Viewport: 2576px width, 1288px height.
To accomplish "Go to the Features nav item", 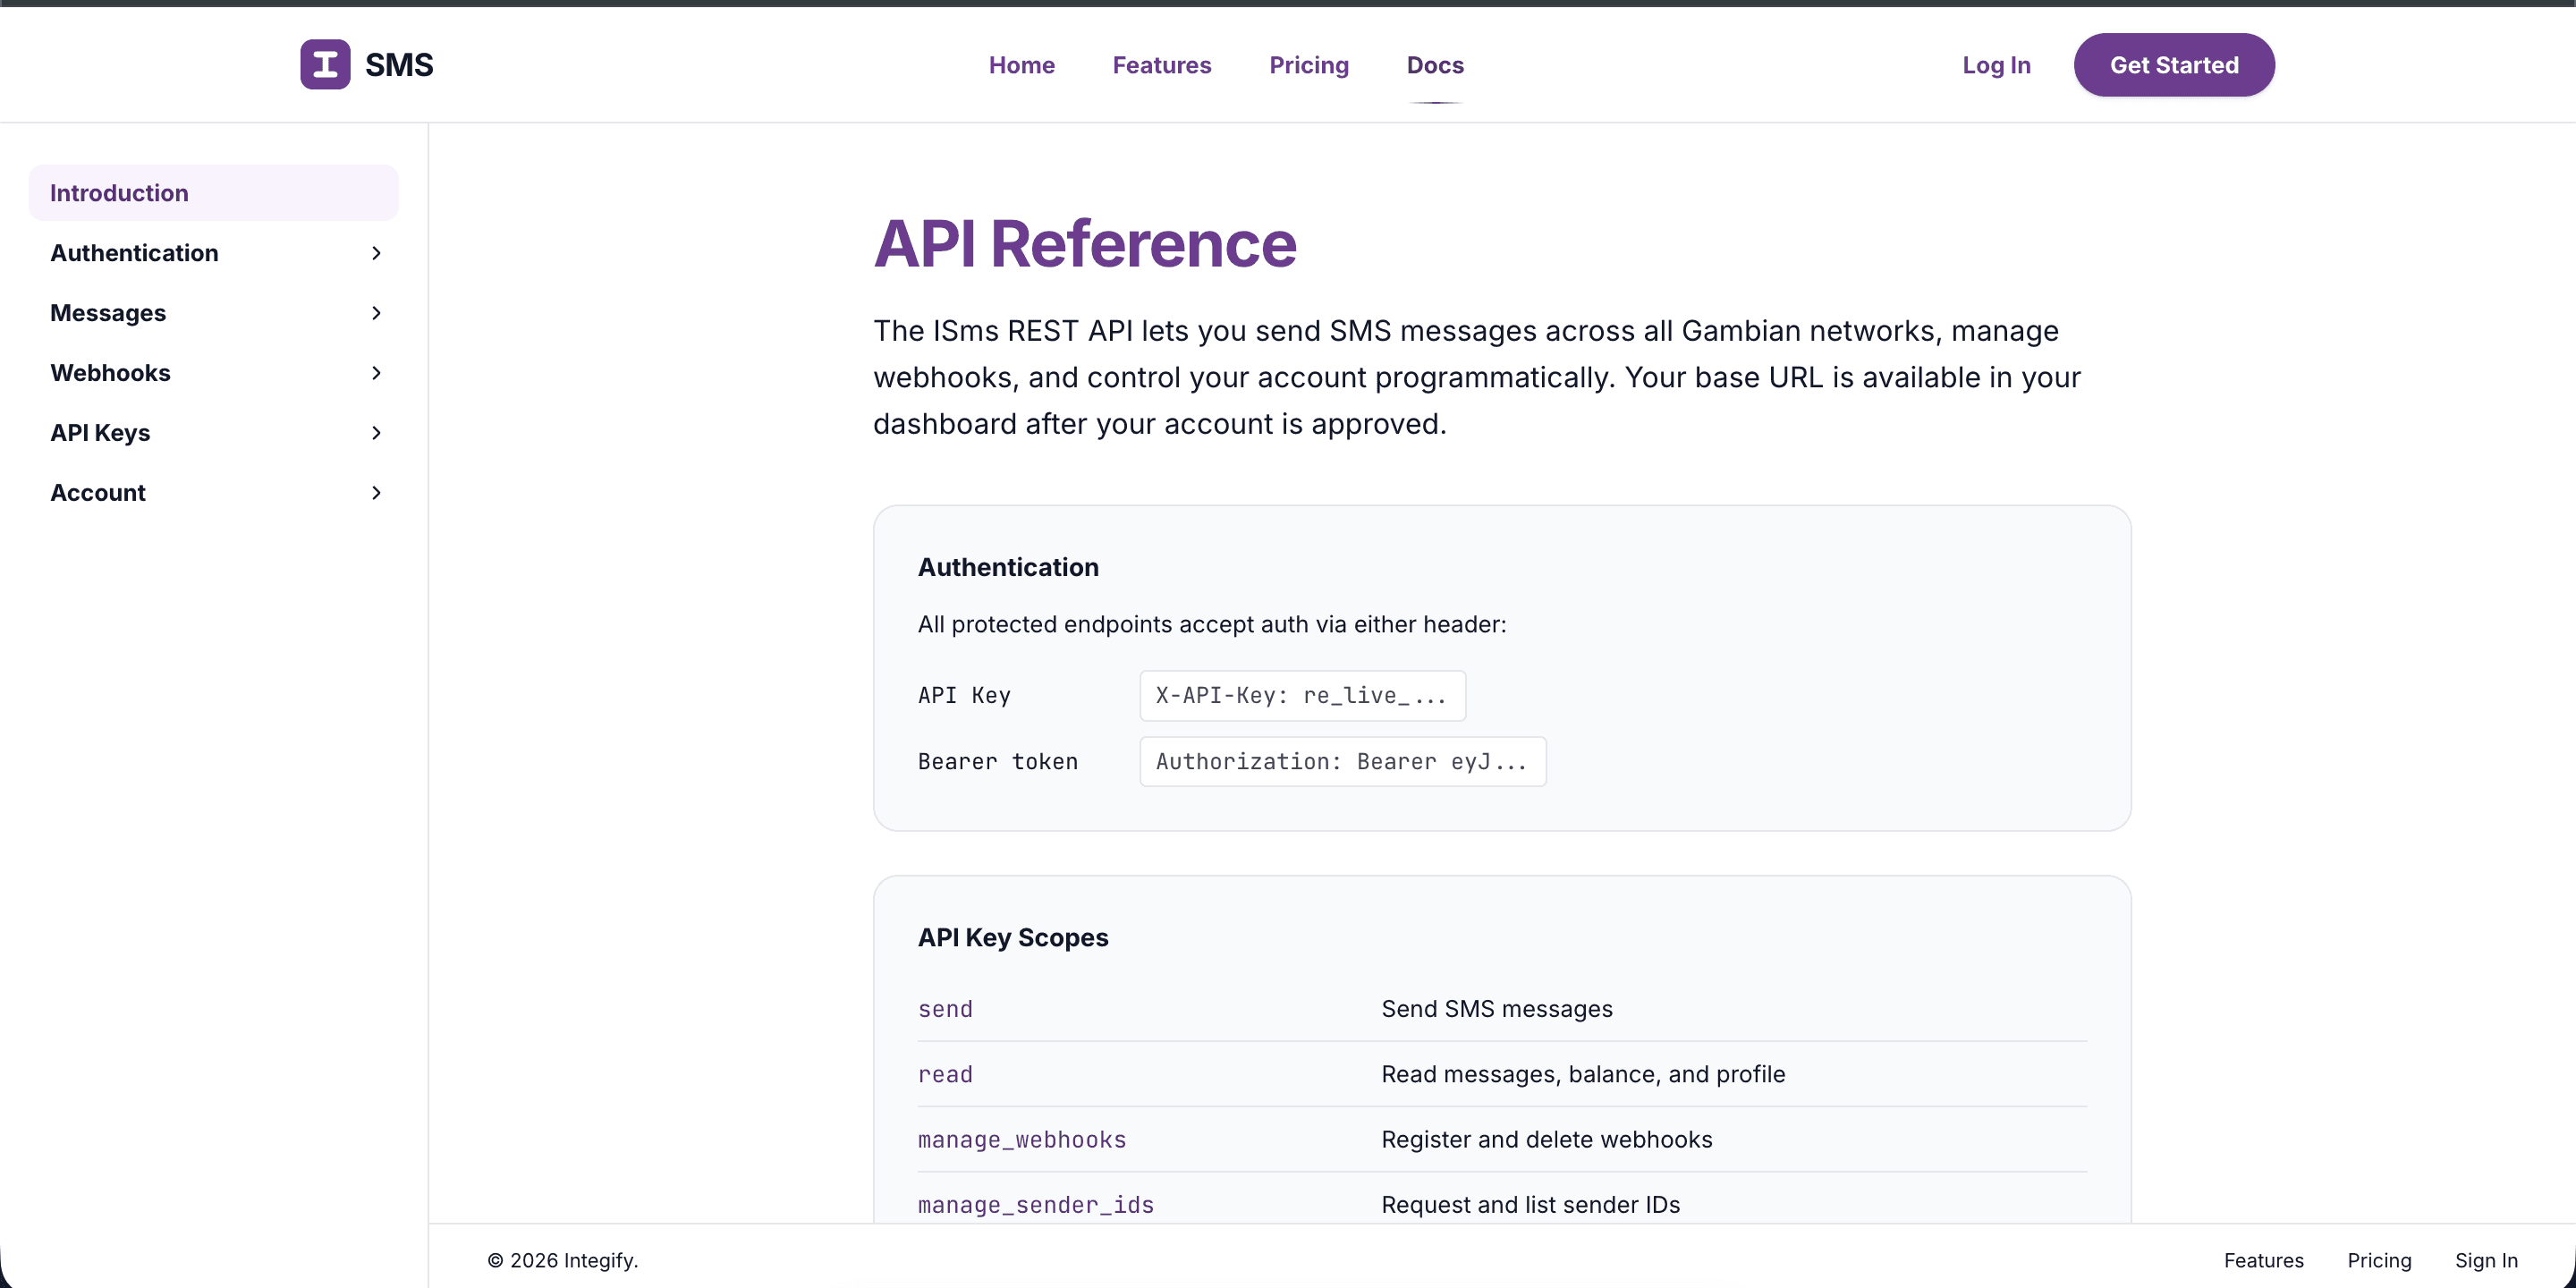I will point(1161,65).
